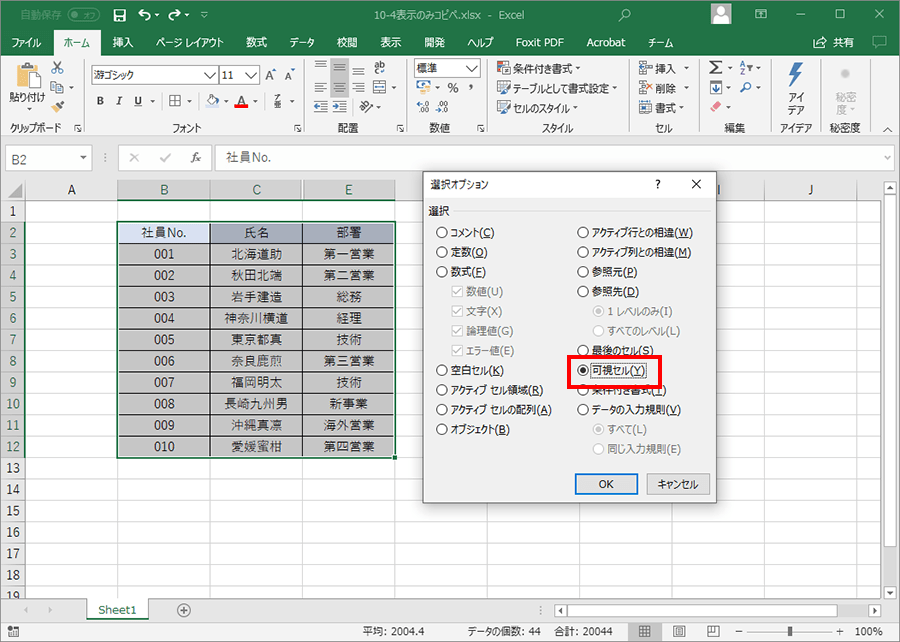The height and width of the screenshot is (642, 900).
Task: Click the Name Box showing B2
Action: coord(45,158)
